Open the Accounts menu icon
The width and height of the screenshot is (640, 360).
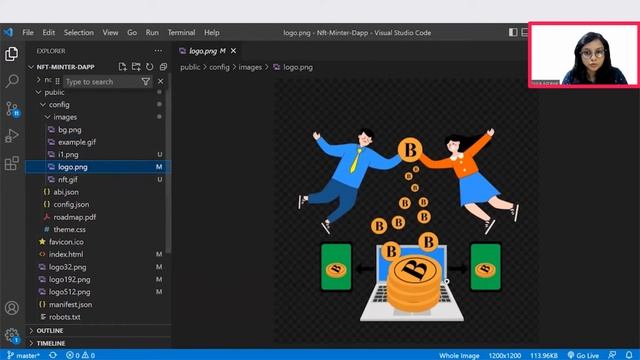pyautogui.click(x=12, y=308)
